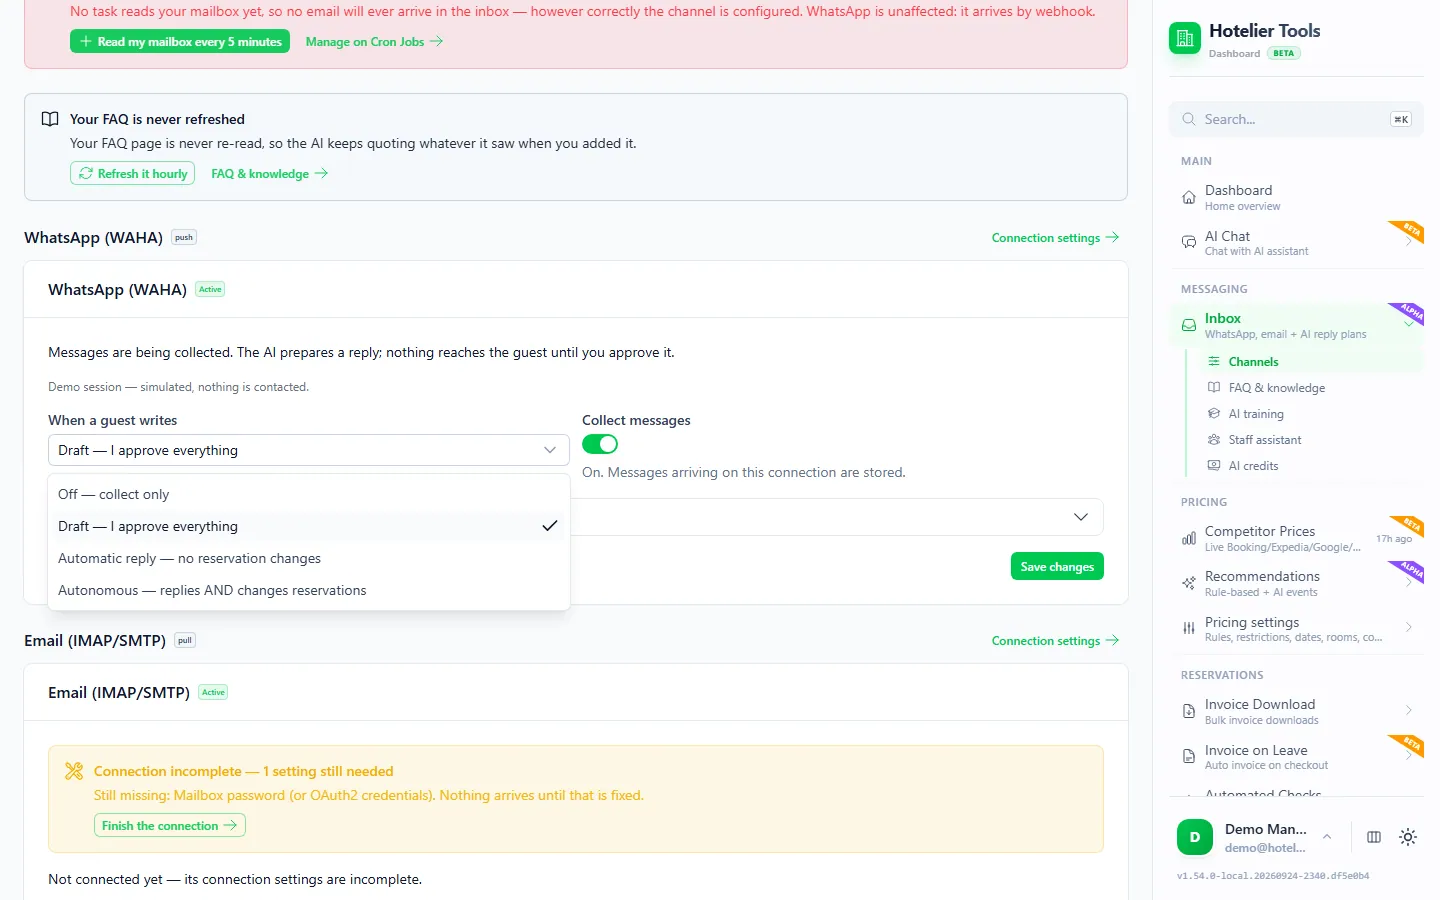
Task: Click the Invoice Download document icon
Action: 1189,711
